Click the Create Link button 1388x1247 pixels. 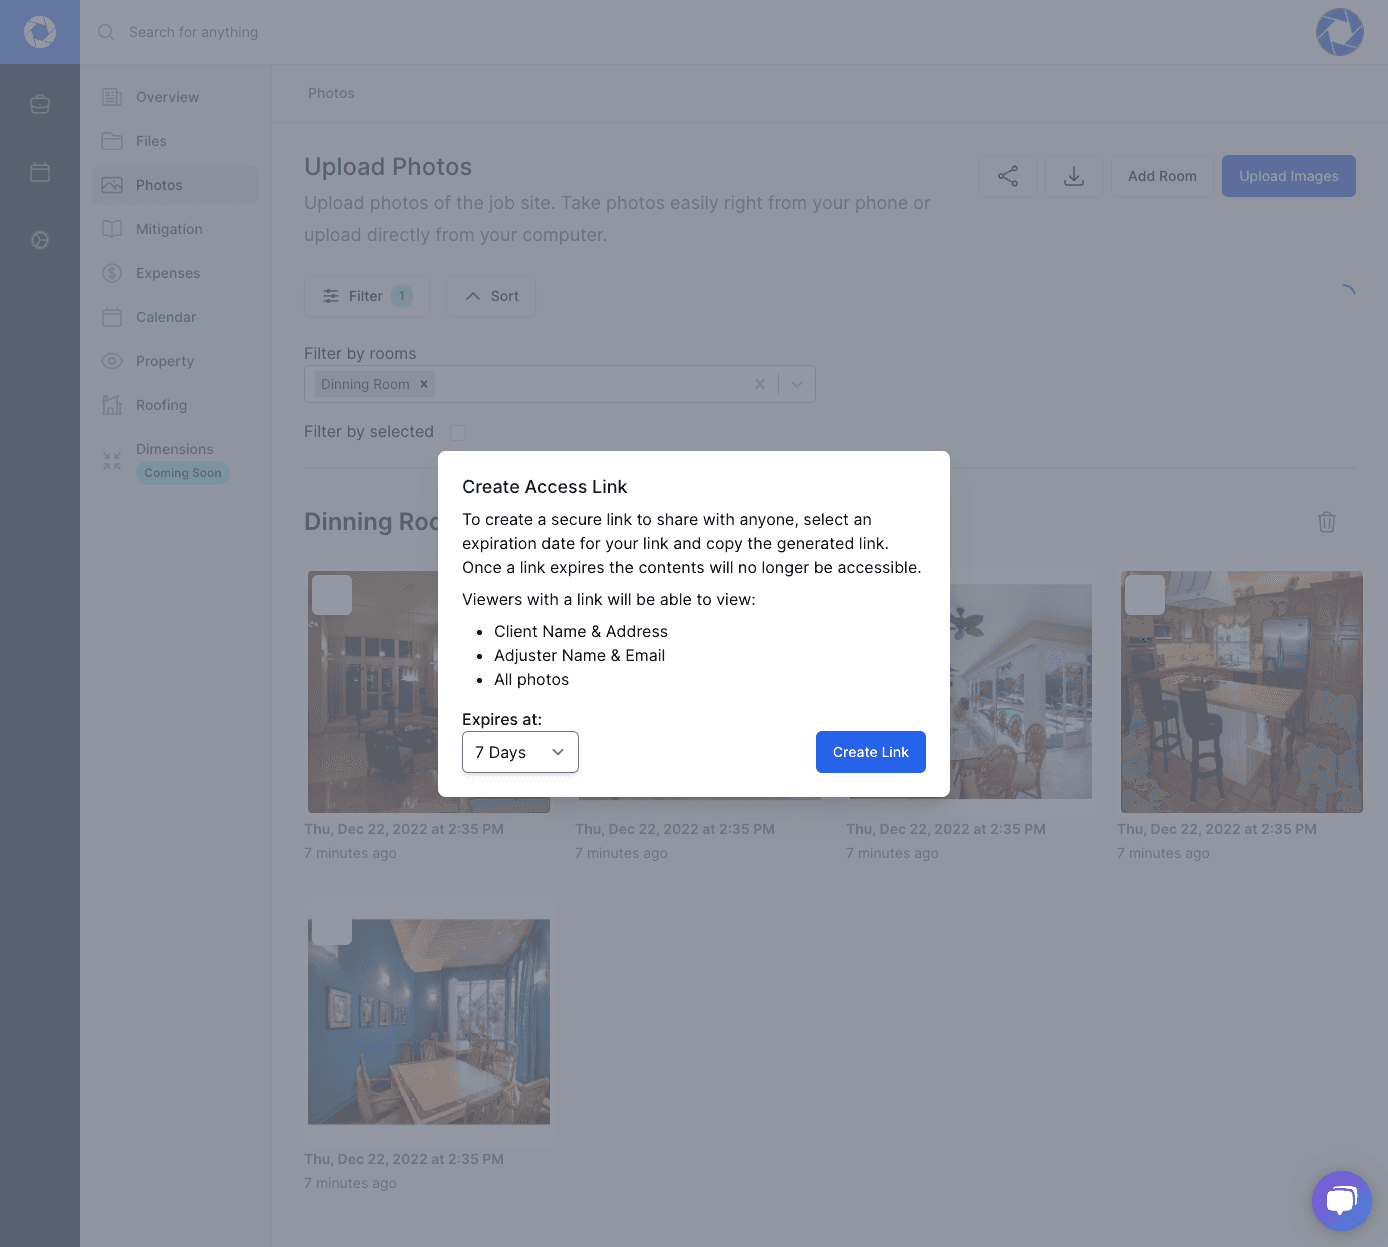click(871, 752)
